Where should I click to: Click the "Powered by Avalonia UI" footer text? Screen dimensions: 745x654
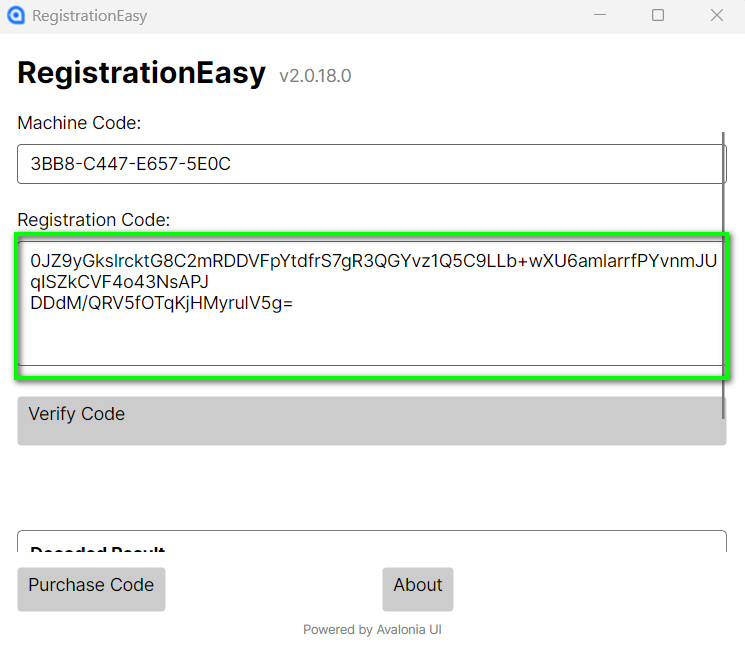[372, 630]
